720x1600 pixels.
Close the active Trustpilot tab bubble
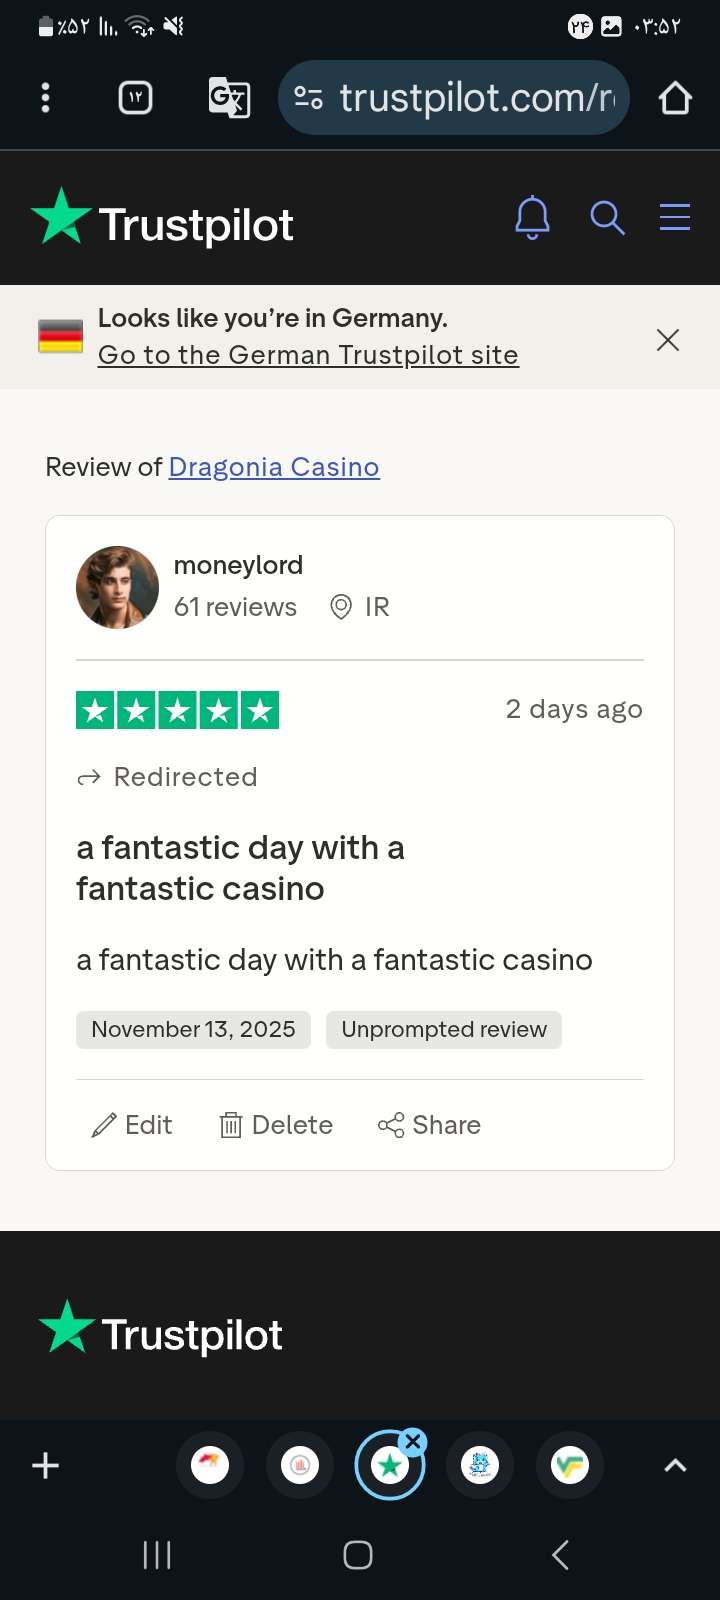coord(412,1442)
